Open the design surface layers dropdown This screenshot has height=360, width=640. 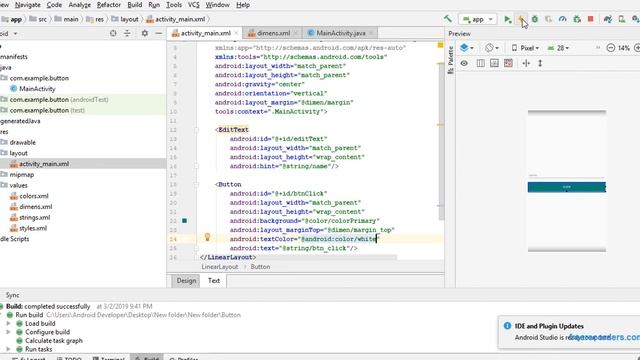467,48
